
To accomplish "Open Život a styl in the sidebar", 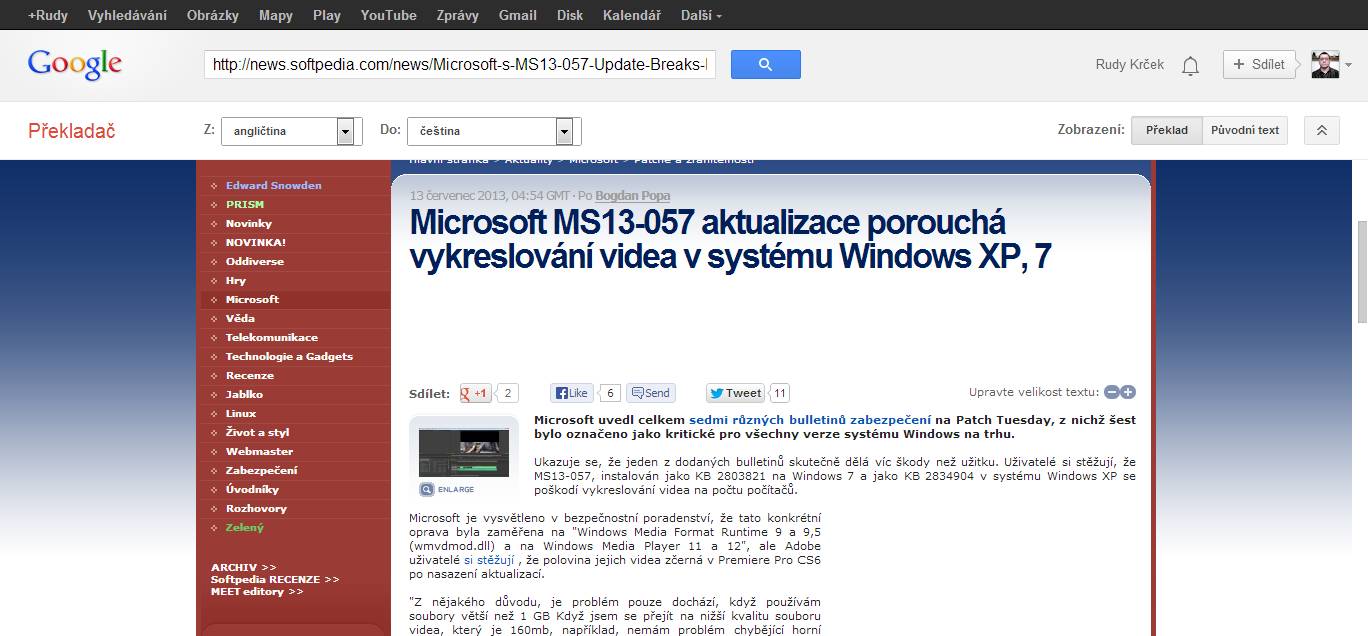I will (x=258, y=432).
